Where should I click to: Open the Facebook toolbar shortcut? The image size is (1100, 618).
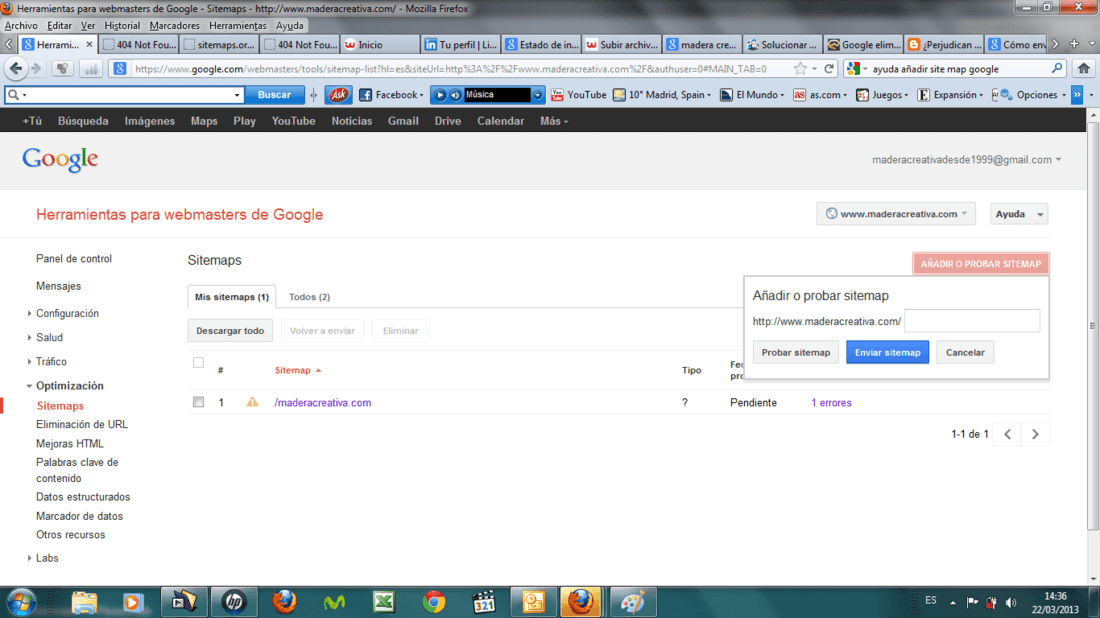pos(391,95)
